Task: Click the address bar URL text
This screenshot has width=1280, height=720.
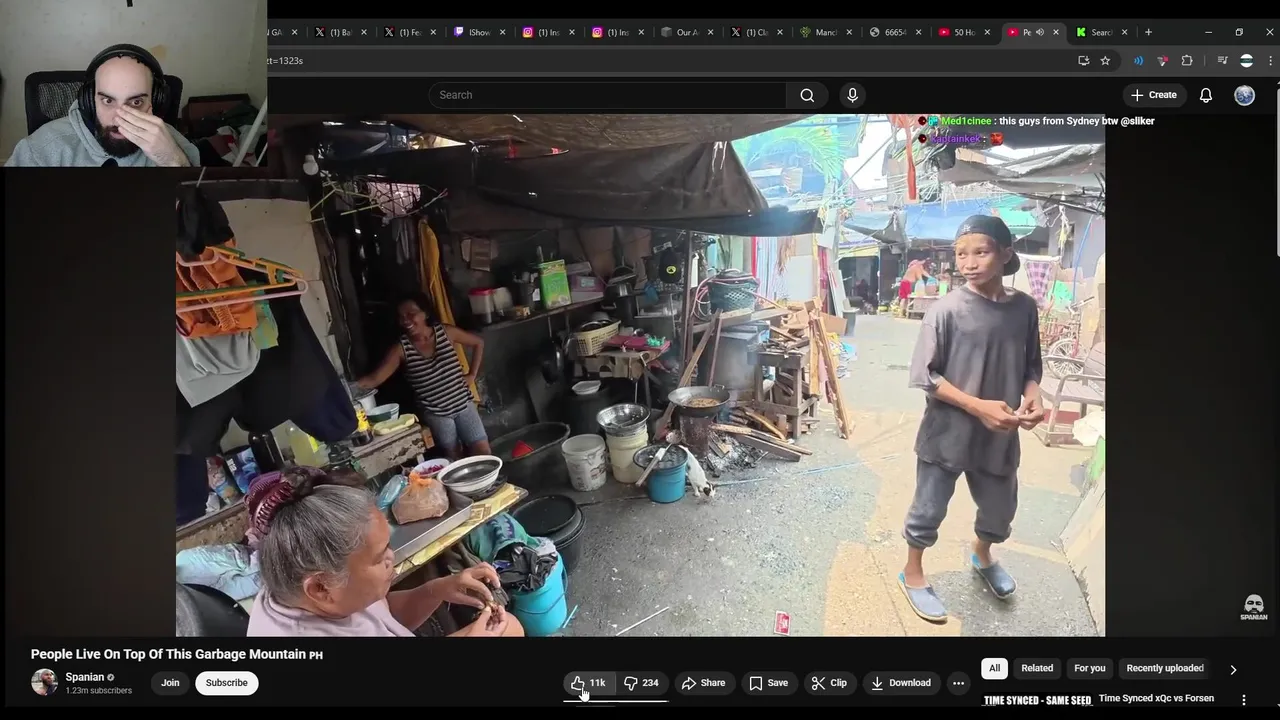Action: (x=285, y=61)
